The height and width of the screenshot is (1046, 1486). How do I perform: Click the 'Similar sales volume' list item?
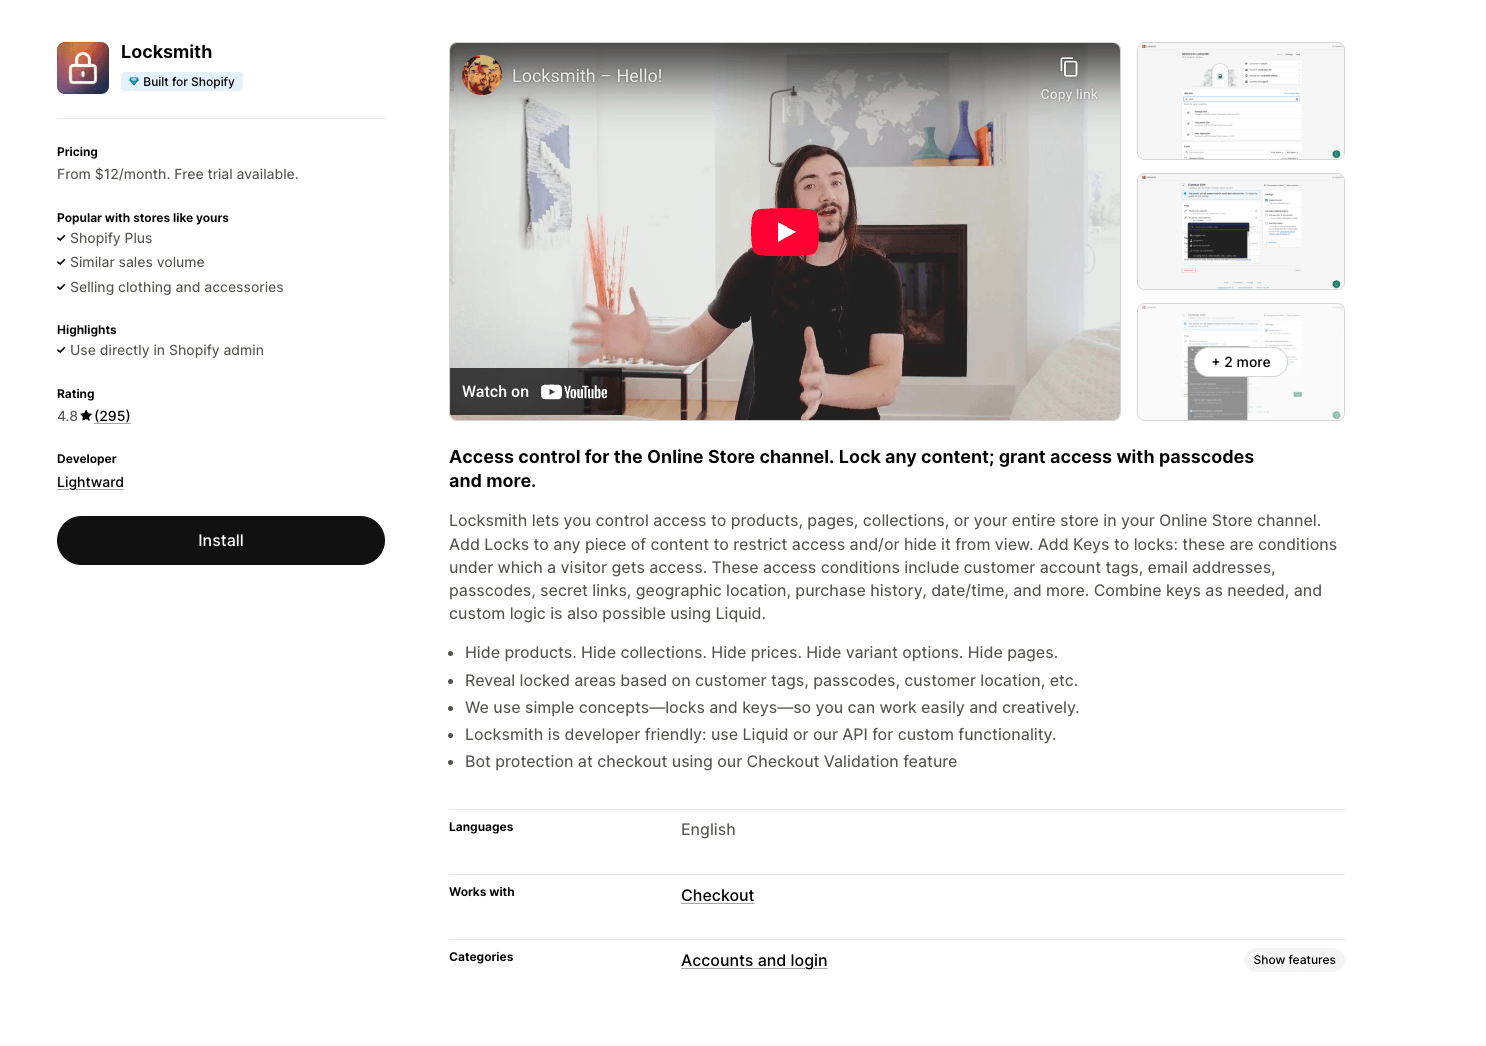137,262
